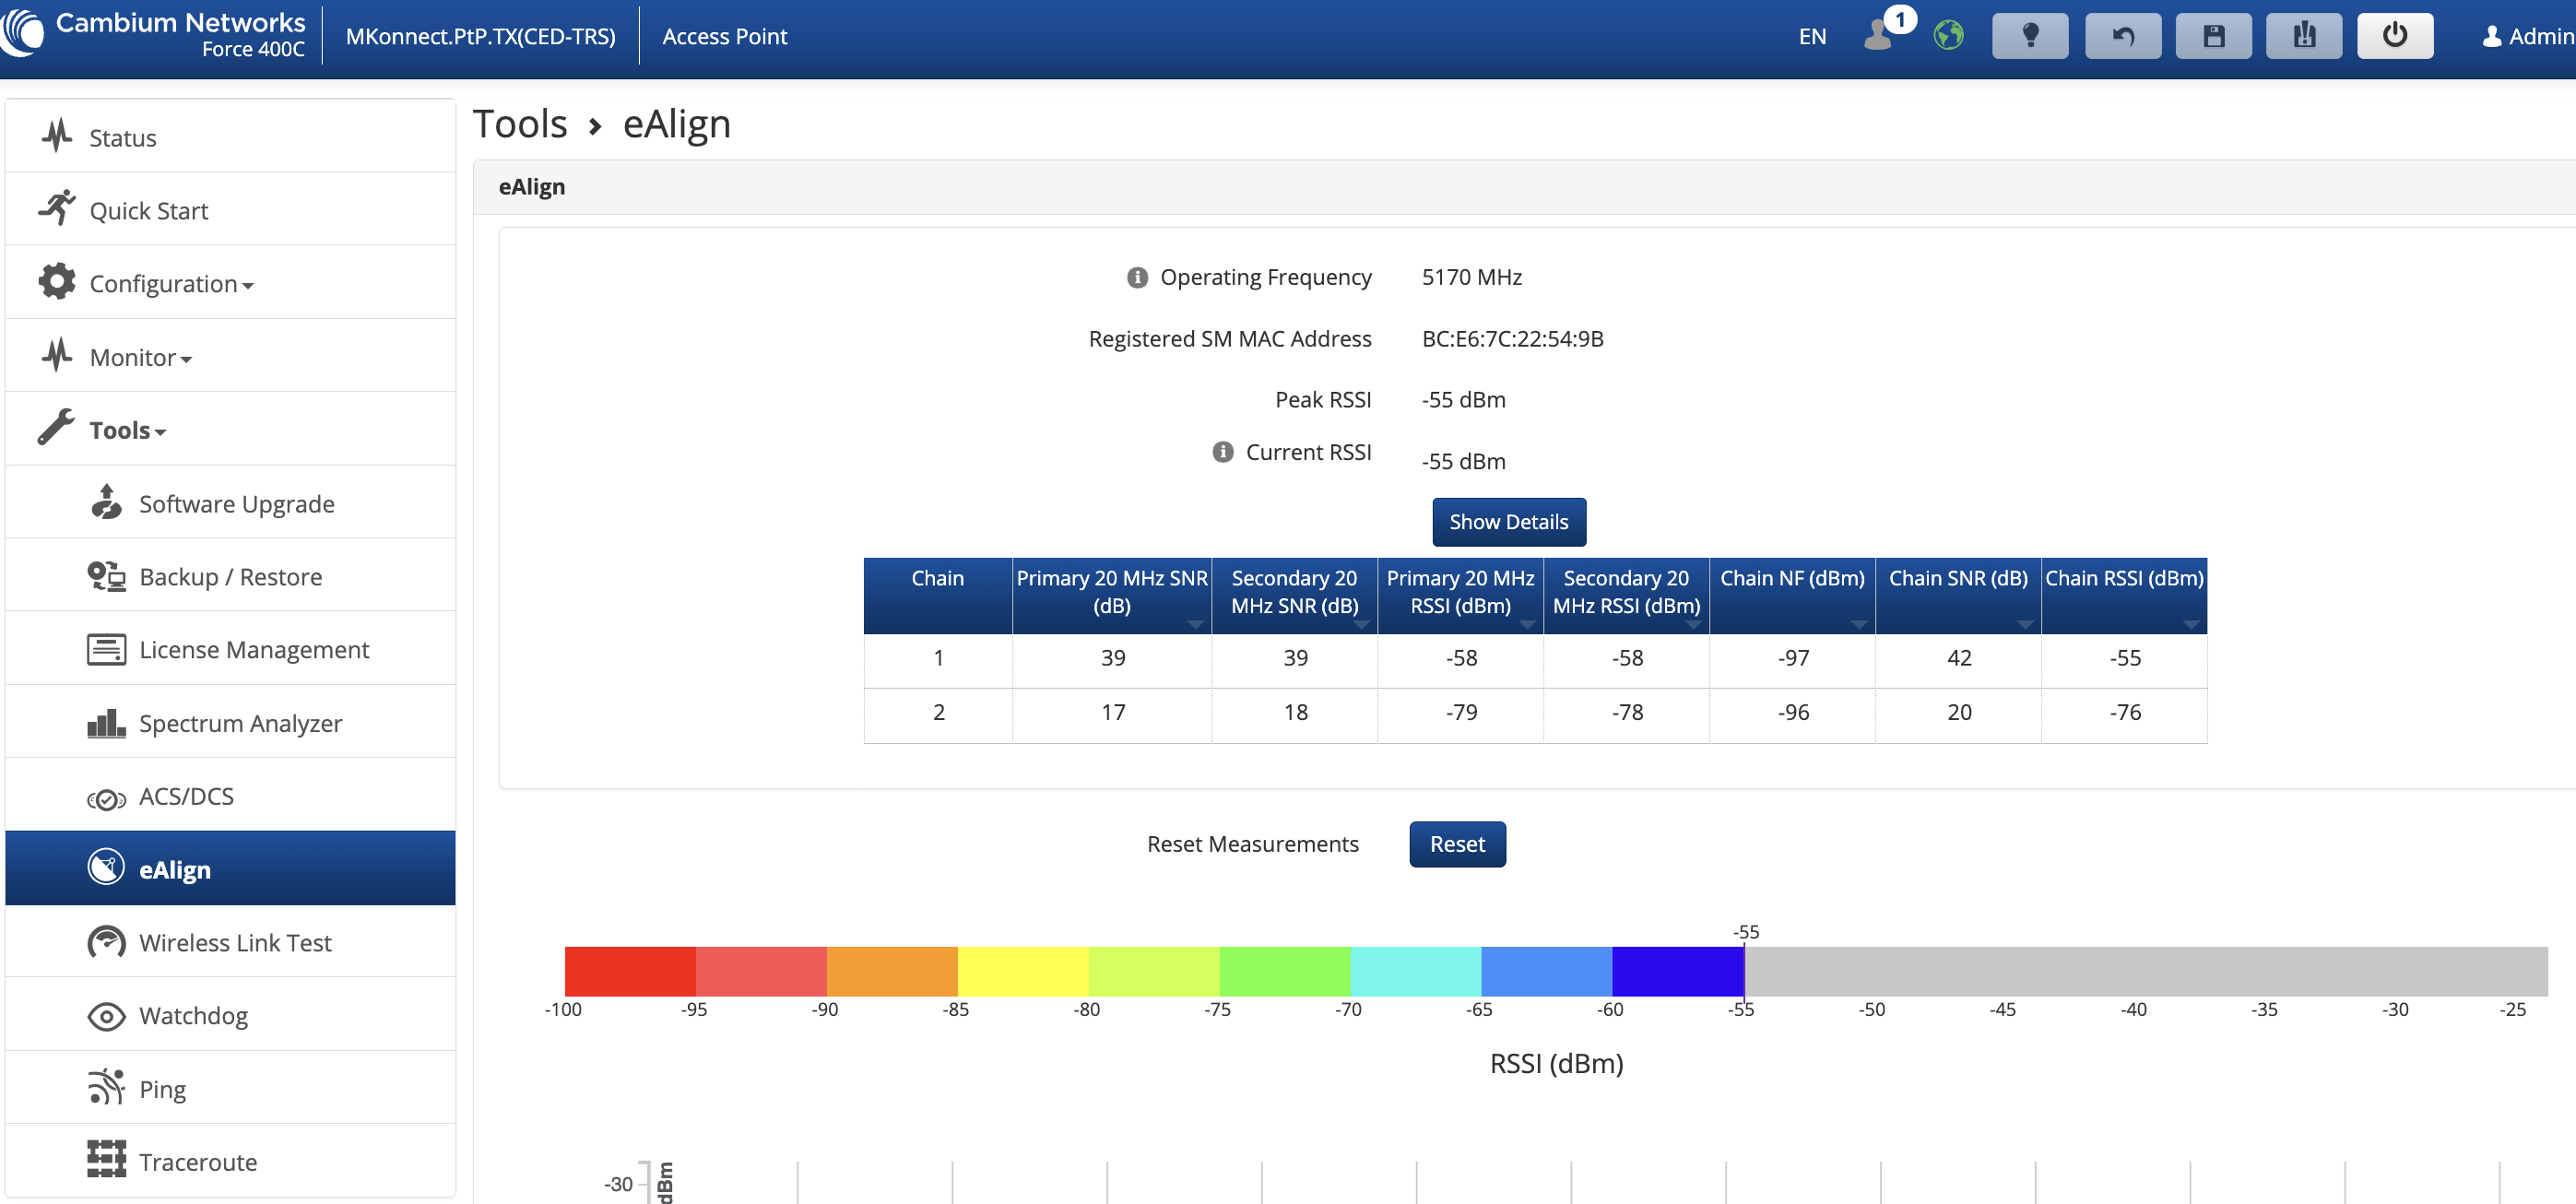Click the Show Details button
Image resolution: width=2576 pixels, height=1204 pixels.
tap(1508, 522)
